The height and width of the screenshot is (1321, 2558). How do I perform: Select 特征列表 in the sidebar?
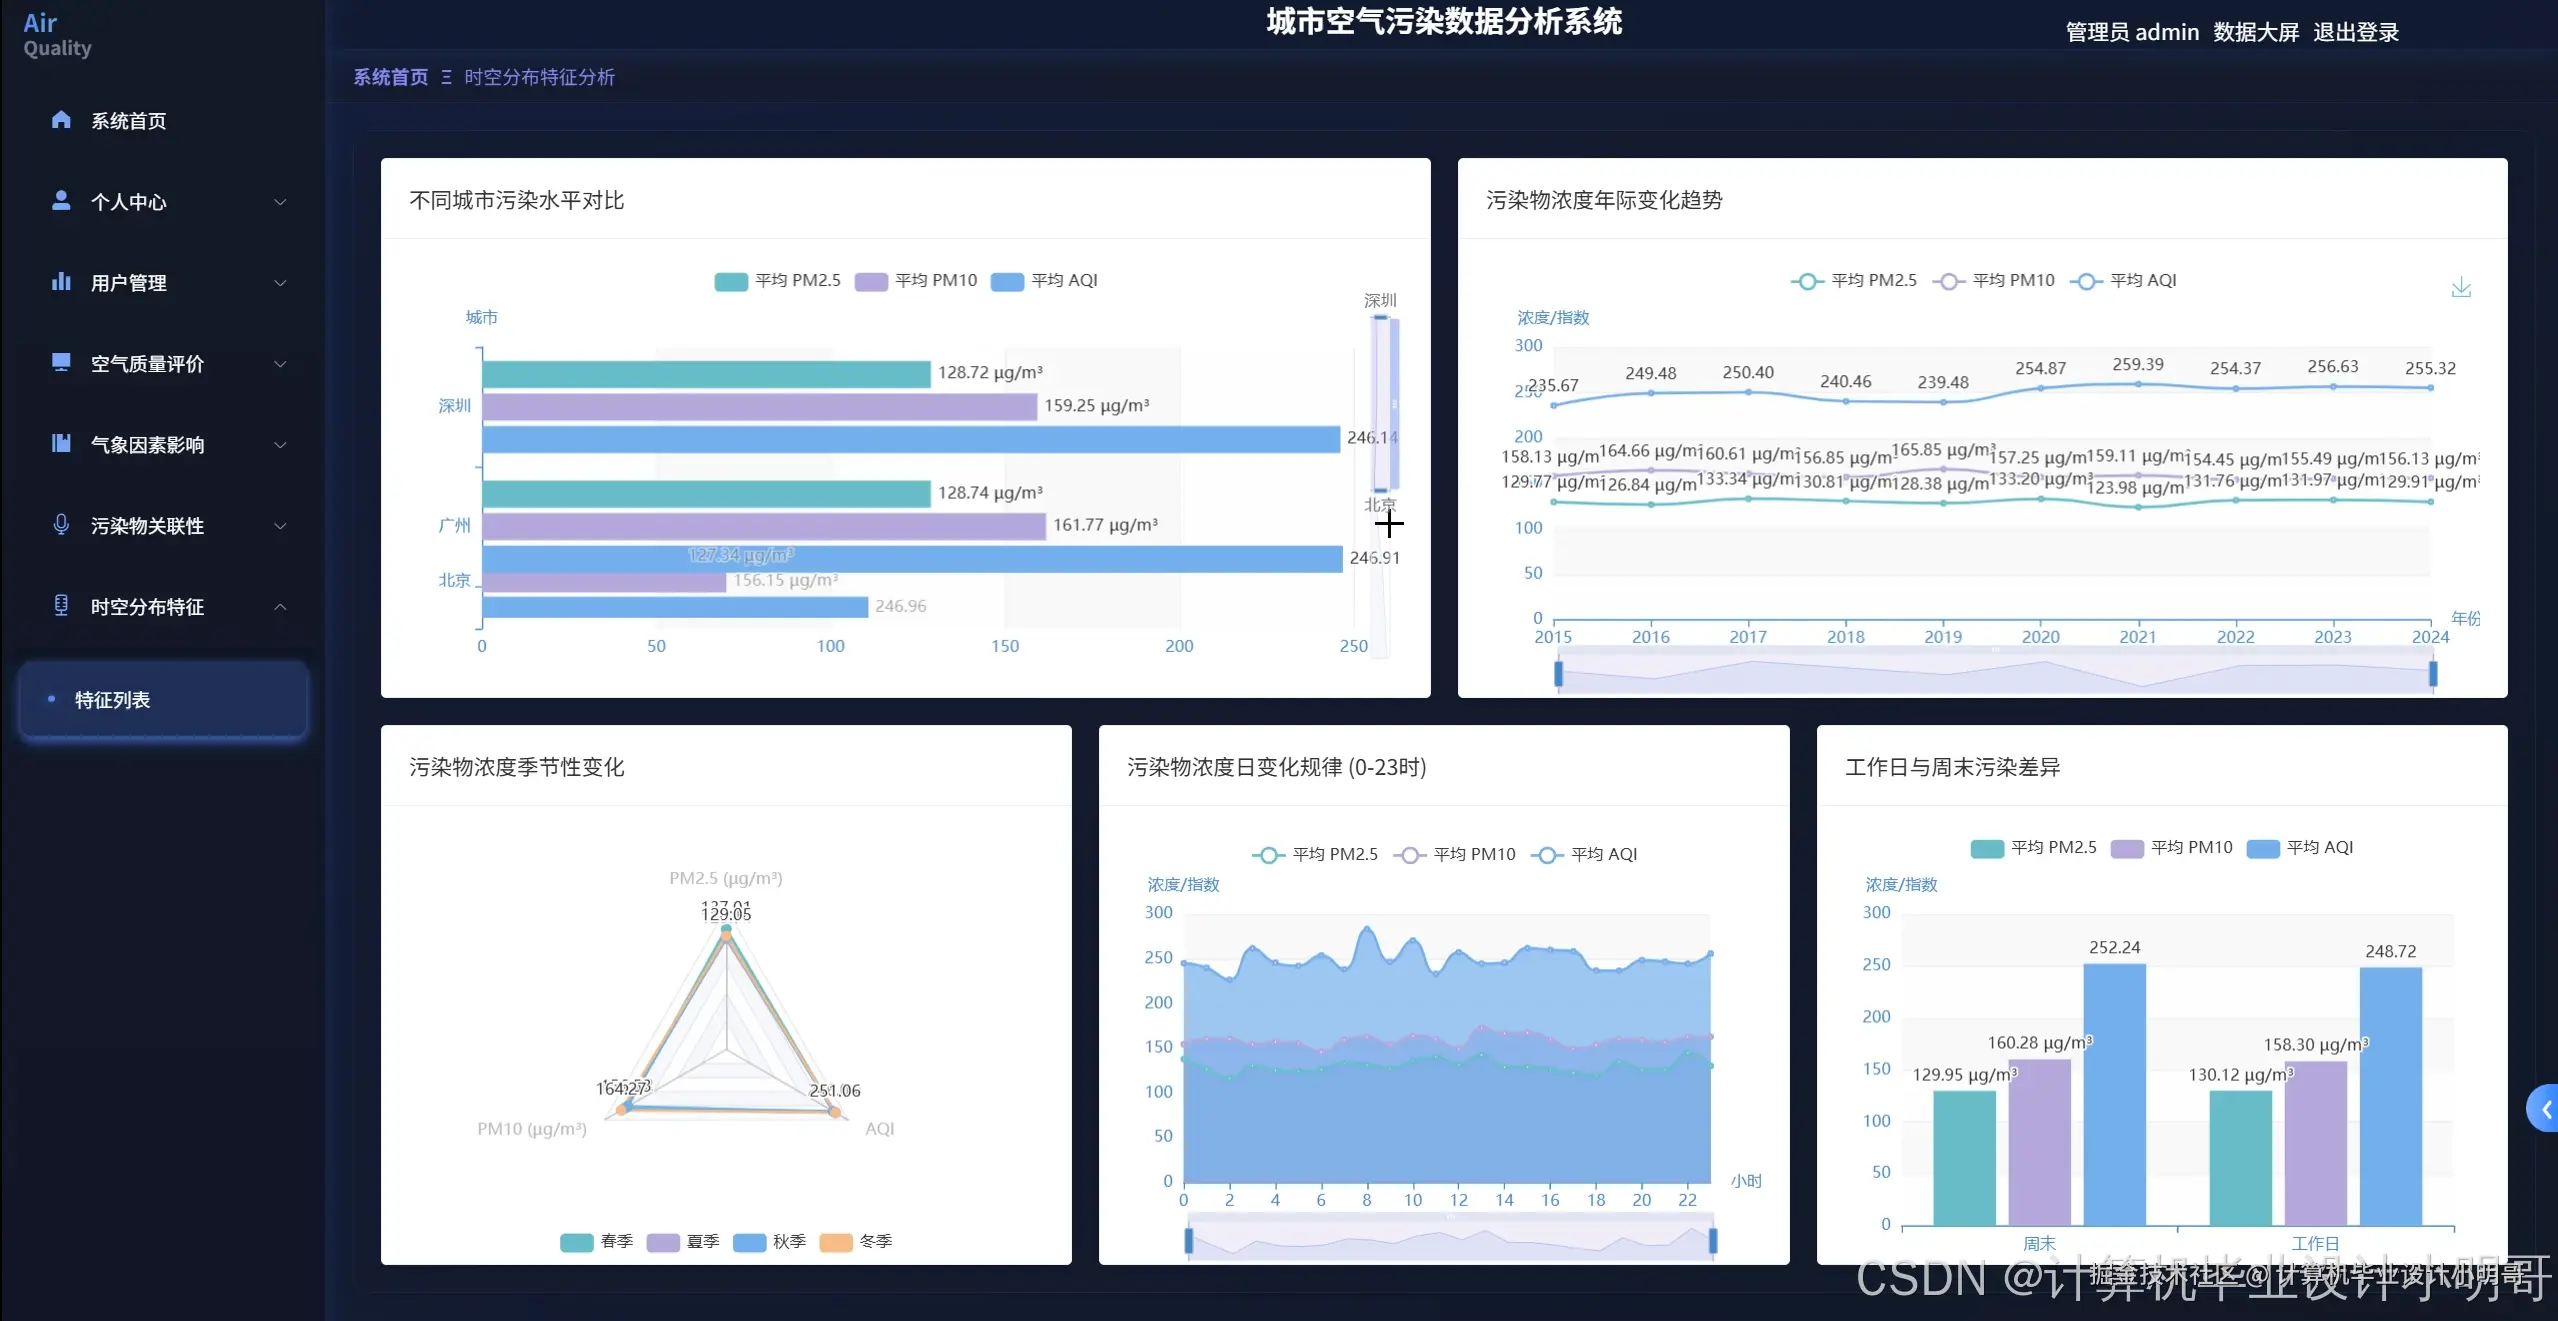pos(113,700)
